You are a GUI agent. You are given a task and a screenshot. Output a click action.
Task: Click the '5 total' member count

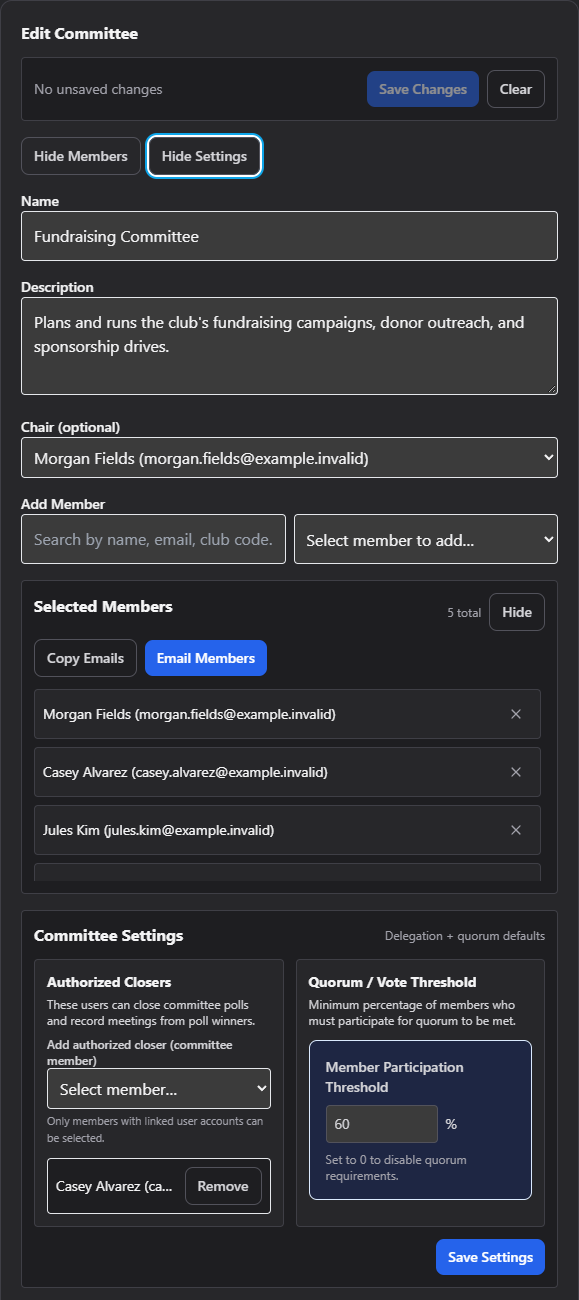pos(464,613)
